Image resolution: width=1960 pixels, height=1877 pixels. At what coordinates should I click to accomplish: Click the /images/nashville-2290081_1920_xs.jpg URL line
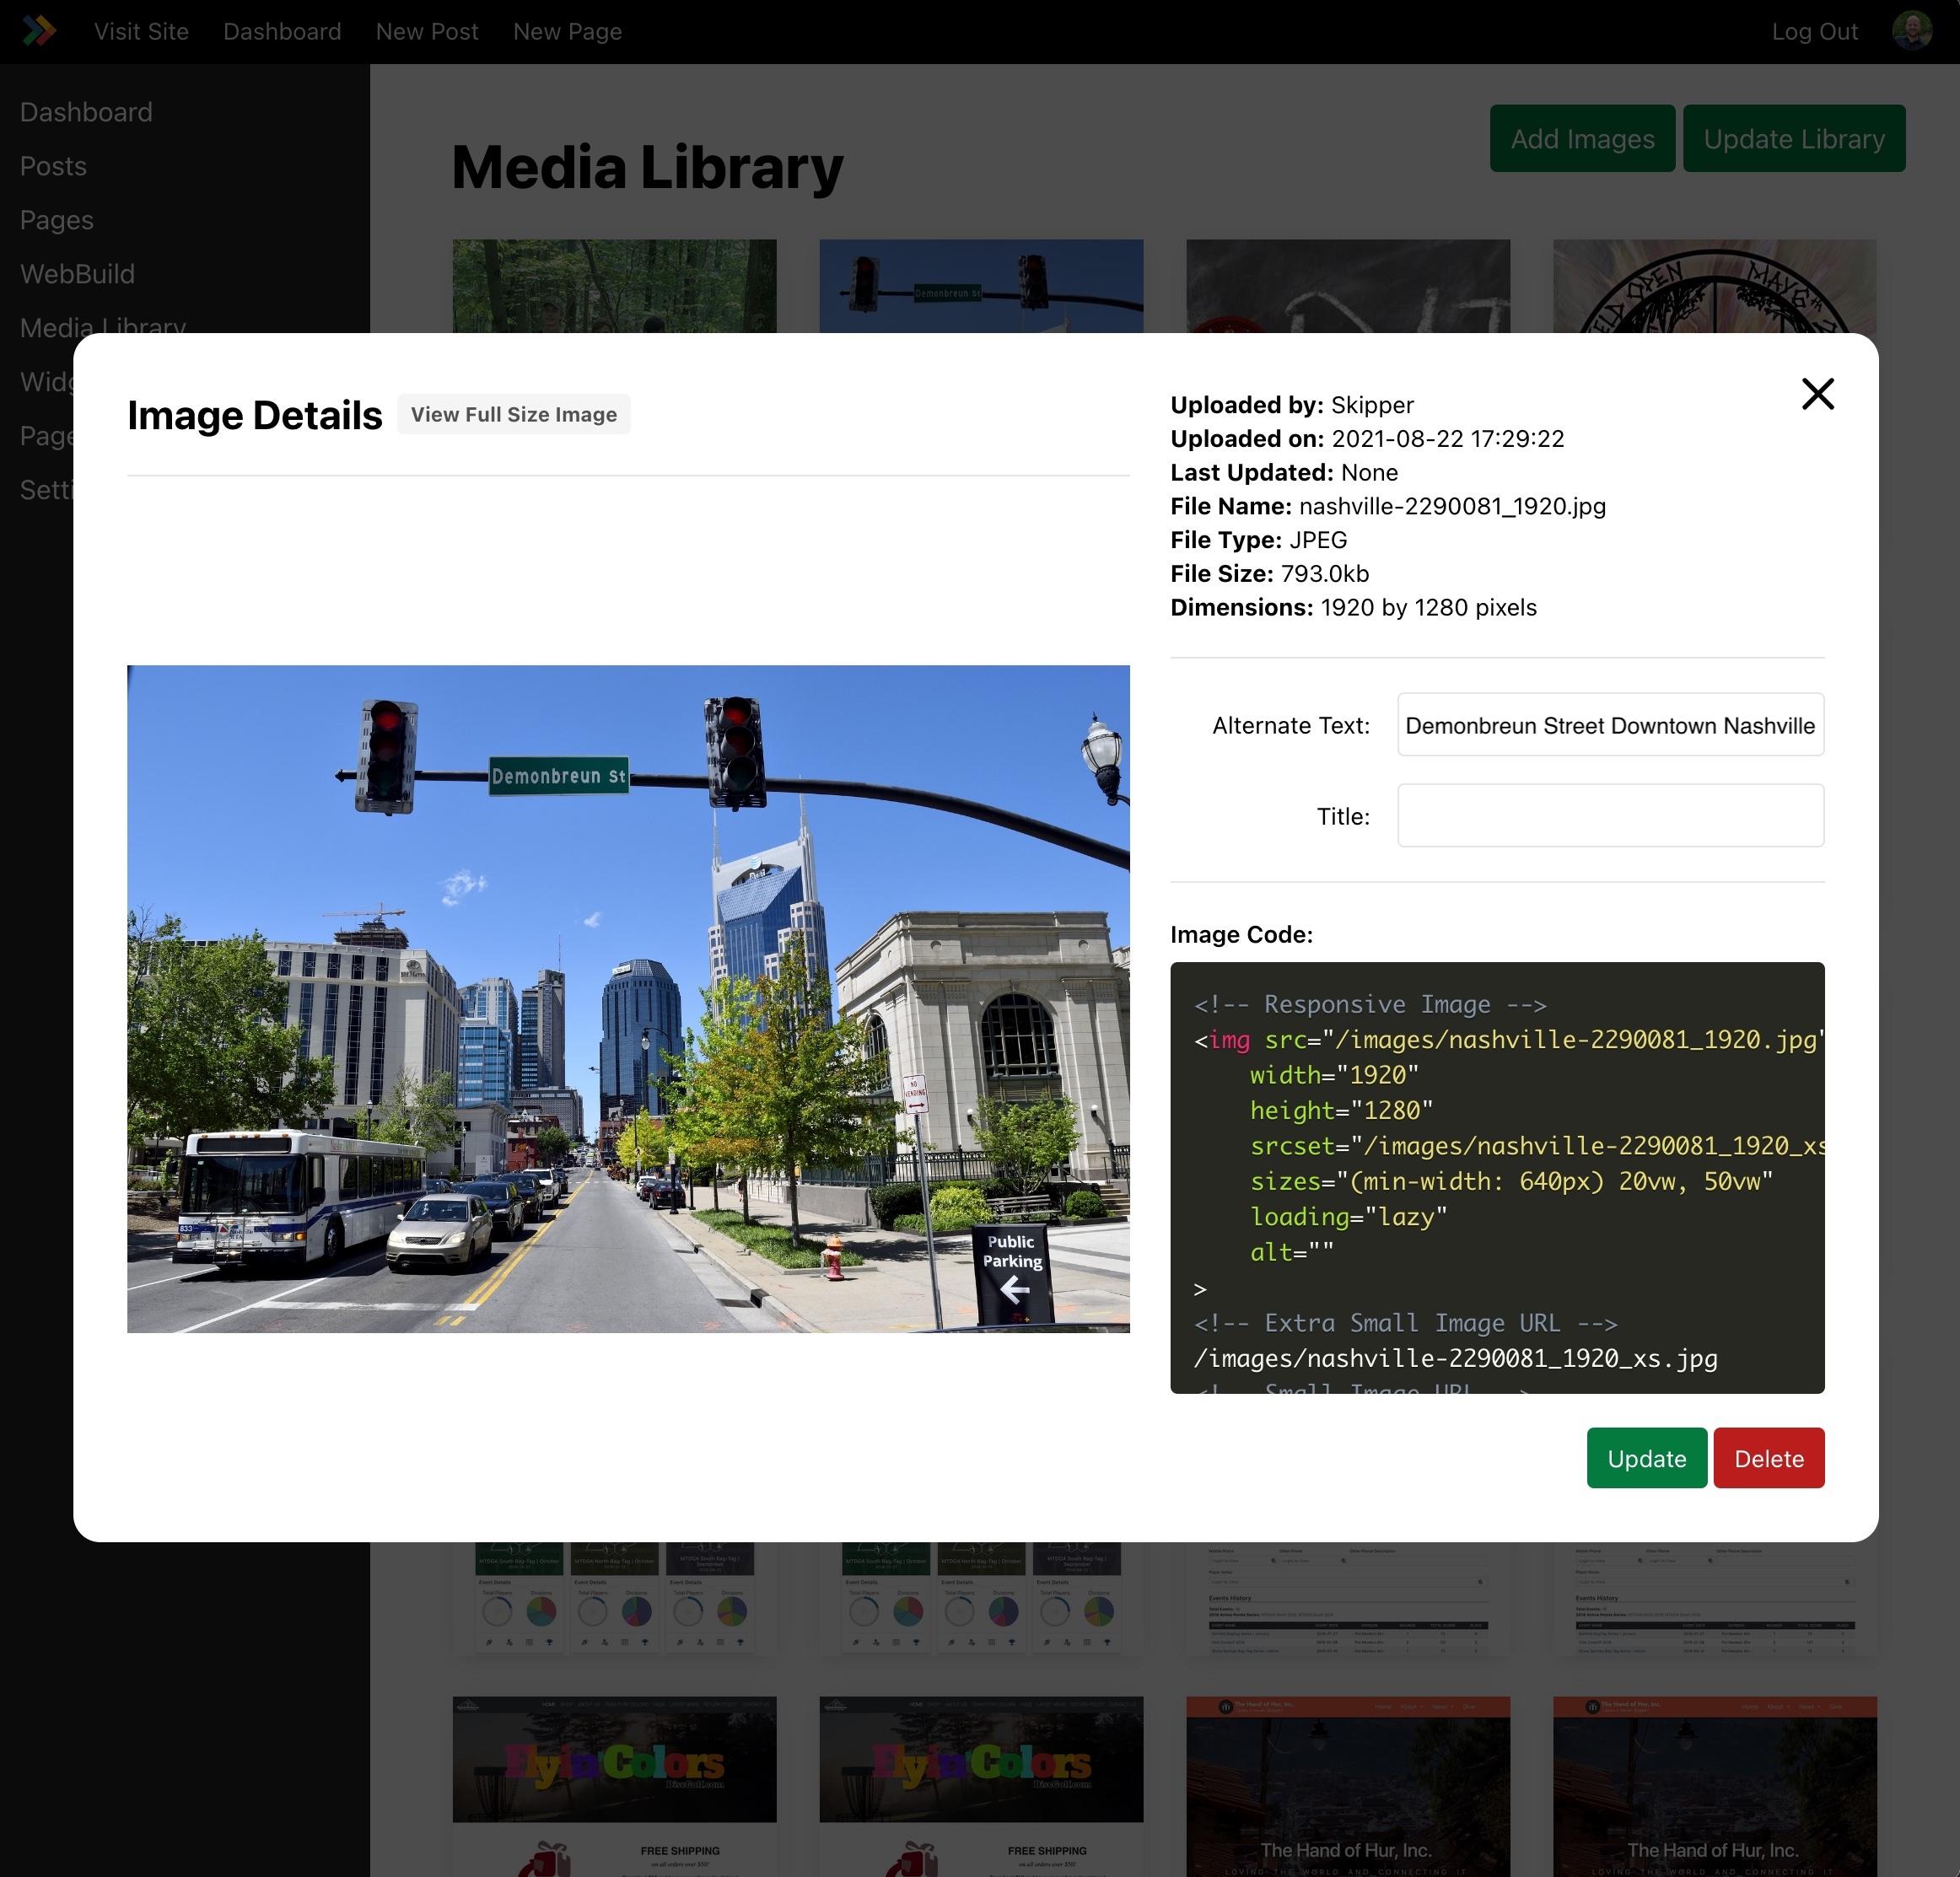[1455, 1358]
